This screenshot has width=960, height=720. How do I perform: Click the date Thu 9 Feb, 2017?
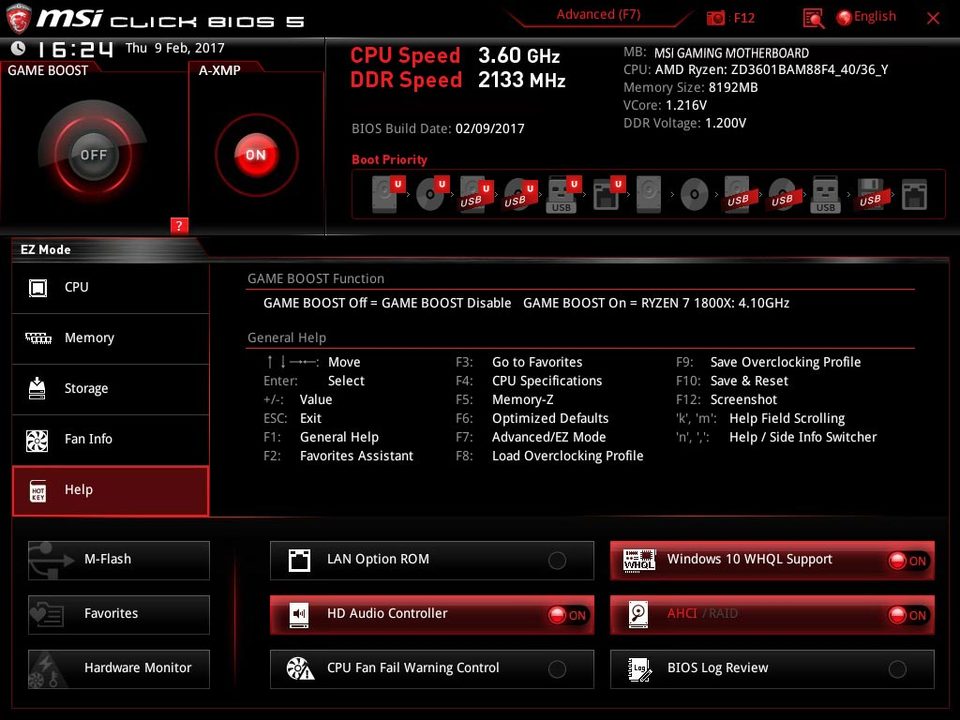(175, 48)
